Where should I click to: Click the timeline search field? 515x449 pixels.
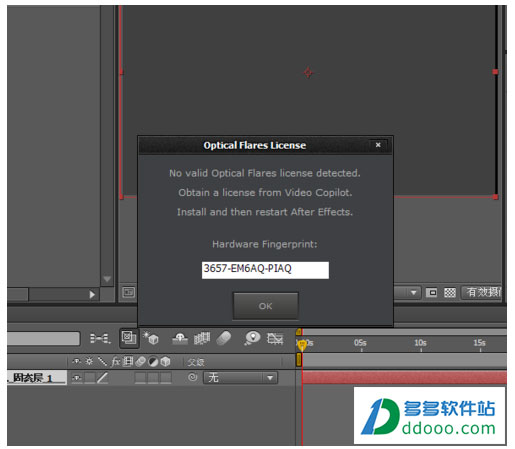tap(43, 339)
